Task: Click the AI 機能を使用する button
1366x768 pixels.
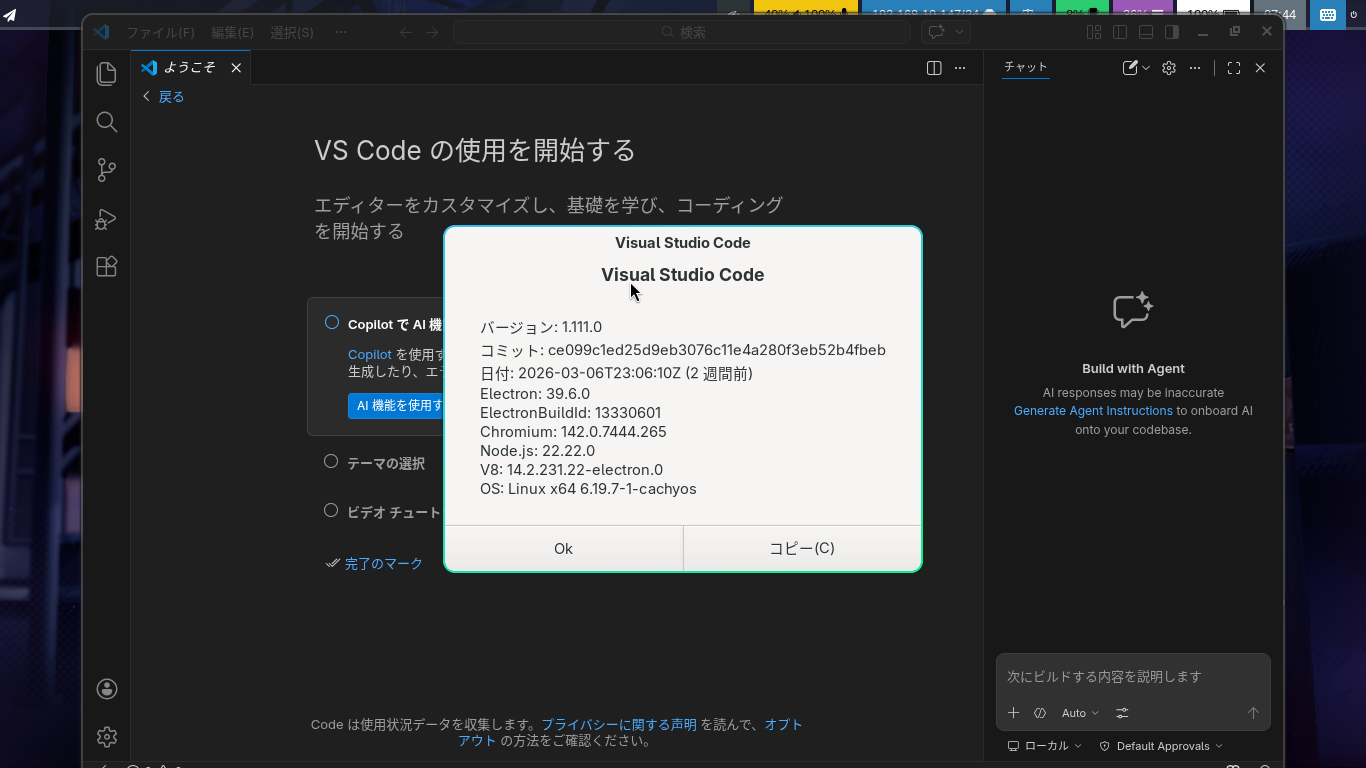Action: [396, 405]
